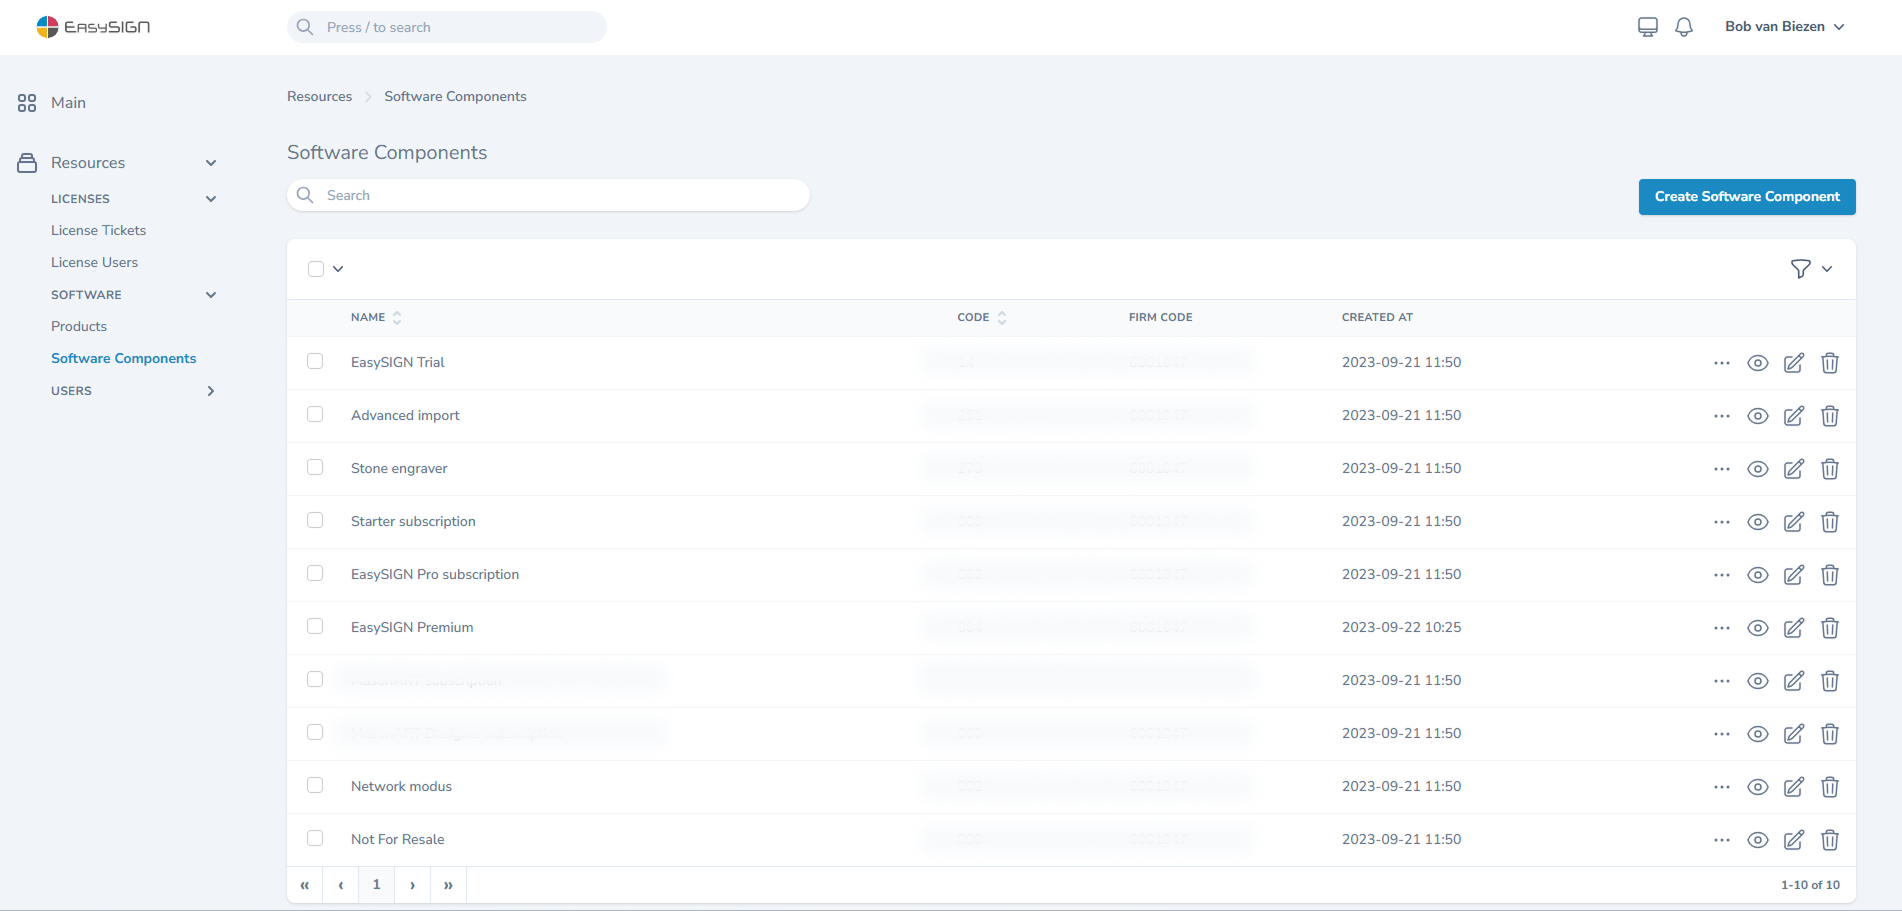
Task: Open more actions for EasySIGN Trial
Action: click(x=1722, y=363)
